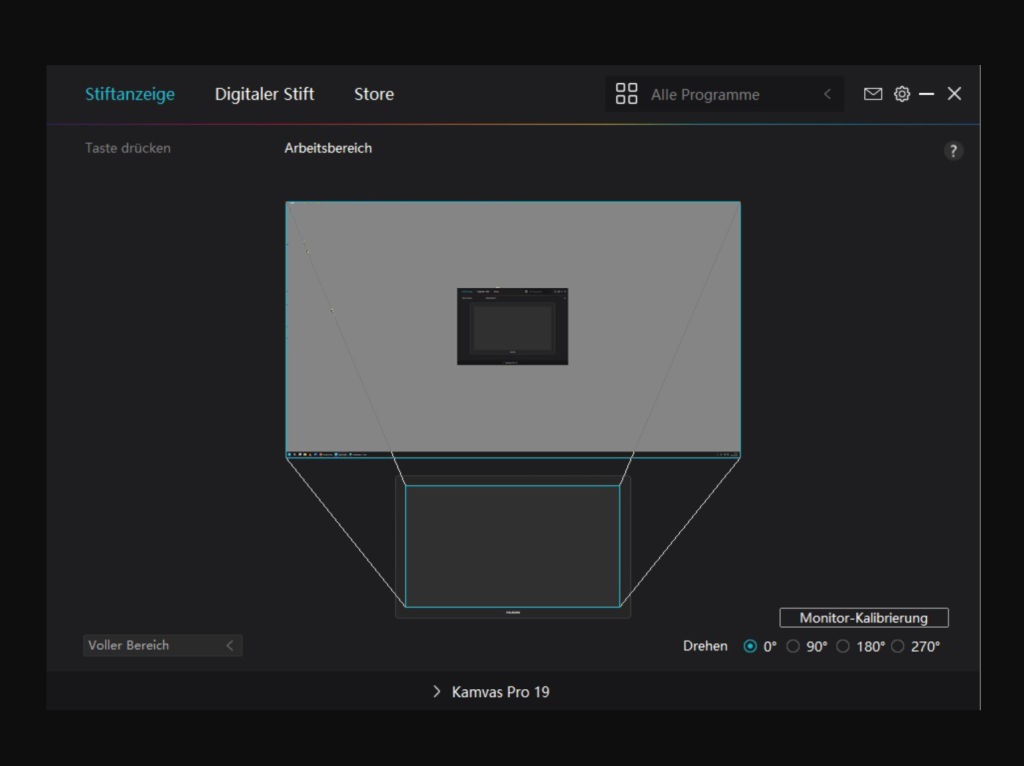Click the small desktop thumbnail inside the monitor preview
The height and width of the screenshot is (766, 1024).
click(513, 326)
